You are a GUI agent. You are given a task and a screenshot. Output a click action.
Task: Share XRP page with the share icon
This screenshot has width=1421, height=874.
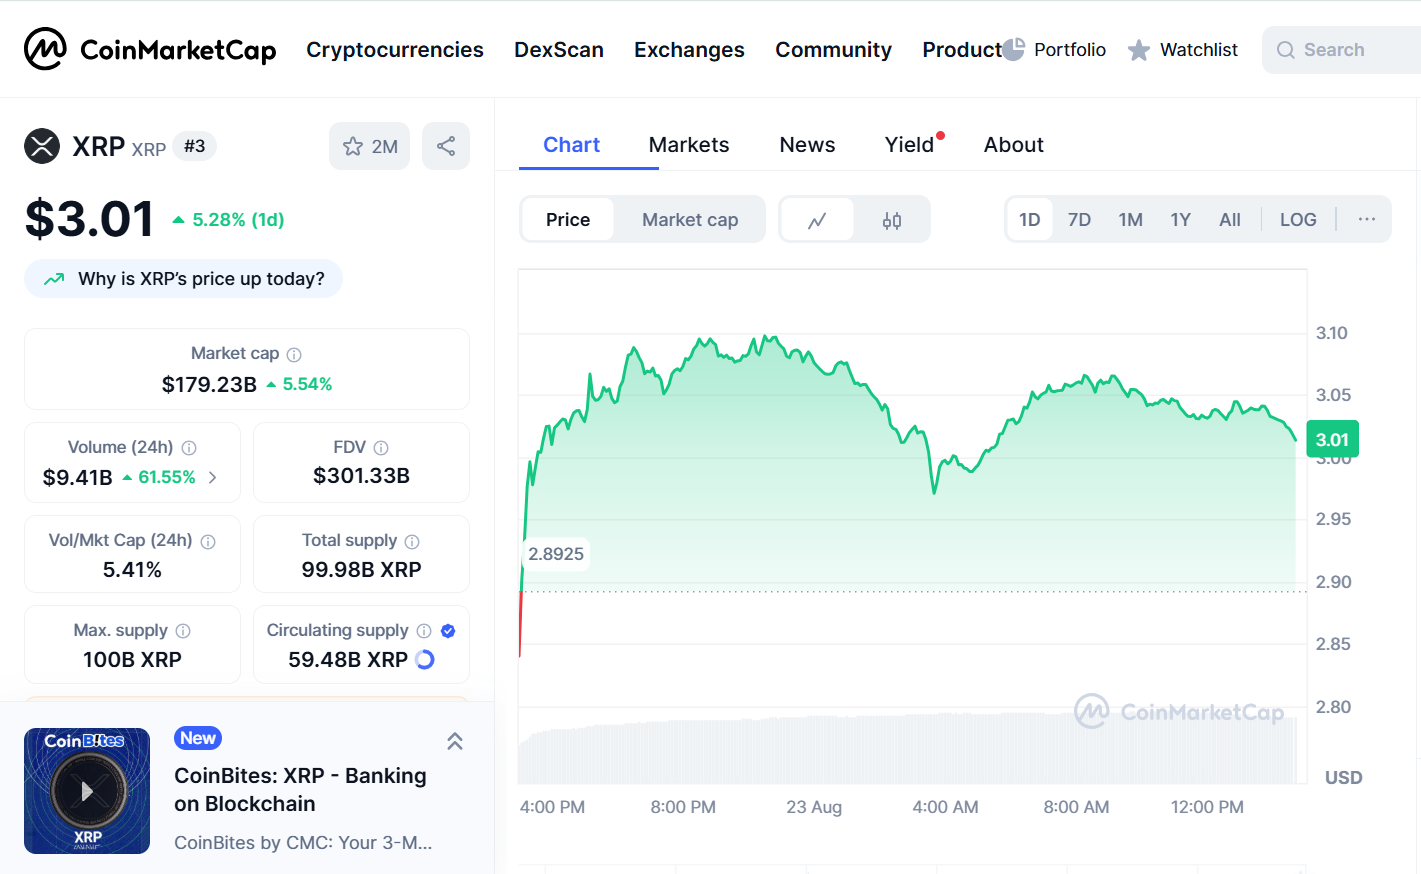click(446, 146)
